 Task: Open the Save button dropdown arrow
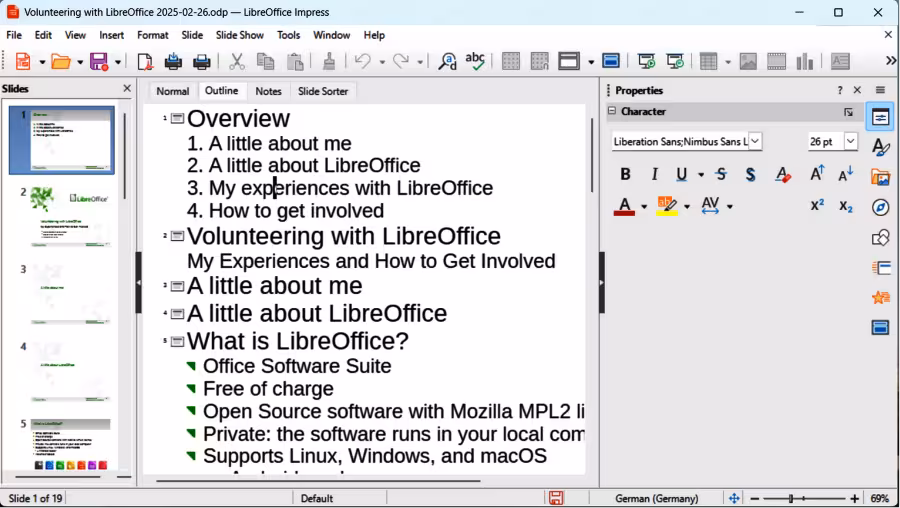(118, 61)
